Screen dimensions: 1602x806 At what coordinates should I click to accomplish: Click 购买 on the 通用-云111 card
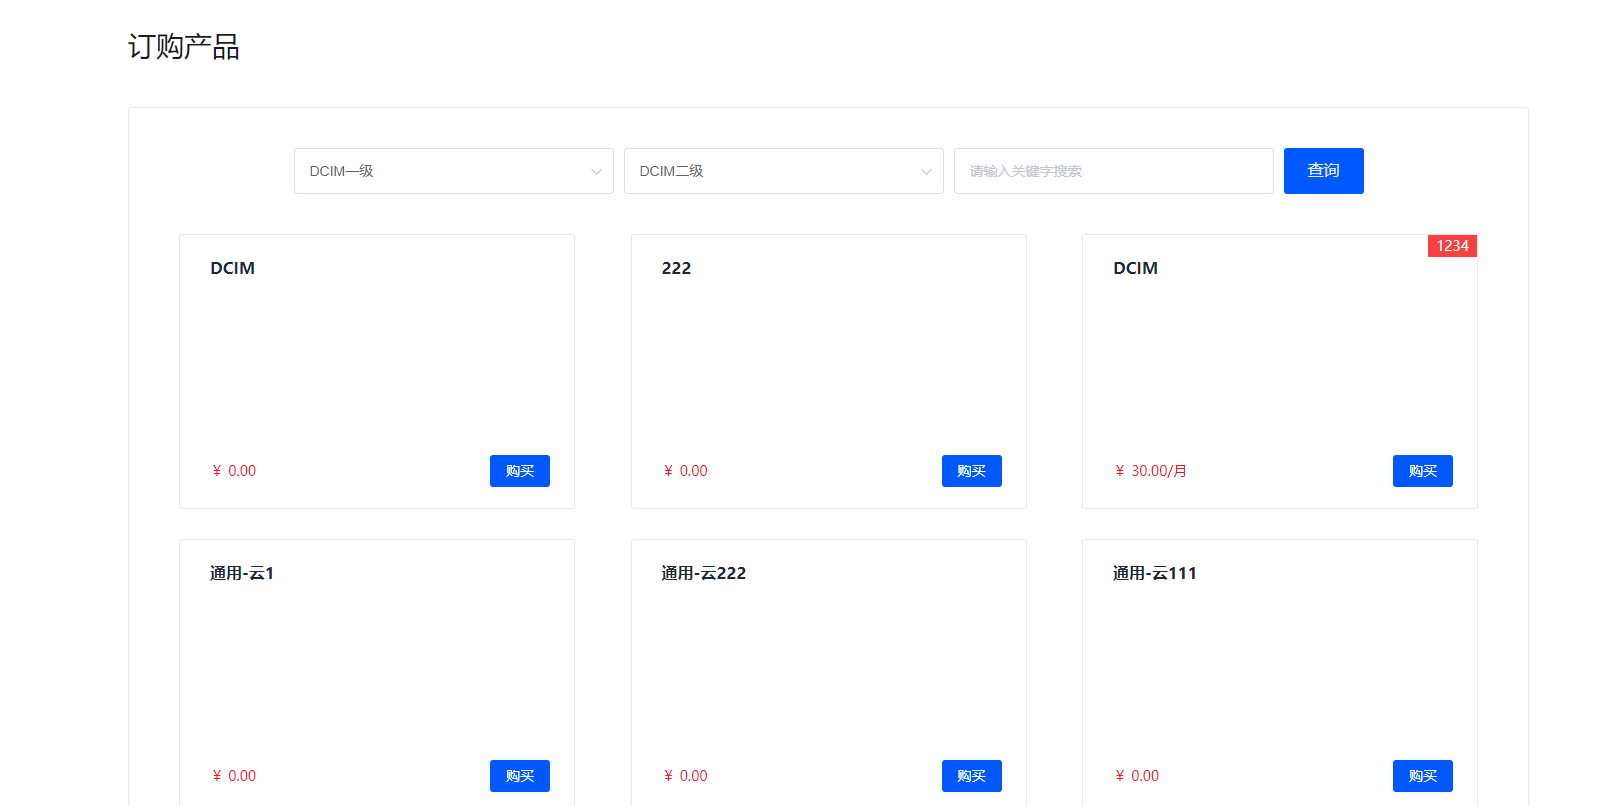(x=1422, y=776)
